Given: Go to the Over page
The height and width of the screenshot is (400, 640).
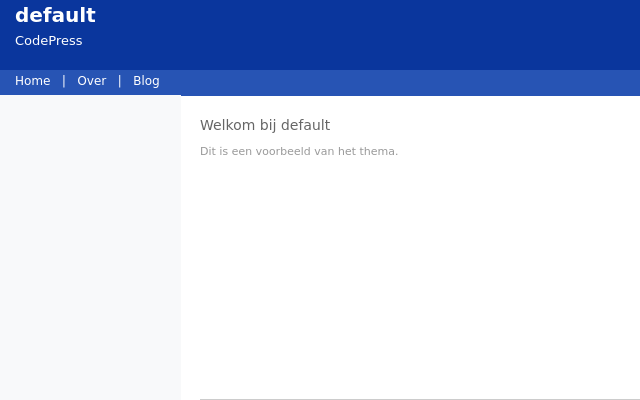Looking at the screenshot, I should pyautogui.click(x=91, y=81).
